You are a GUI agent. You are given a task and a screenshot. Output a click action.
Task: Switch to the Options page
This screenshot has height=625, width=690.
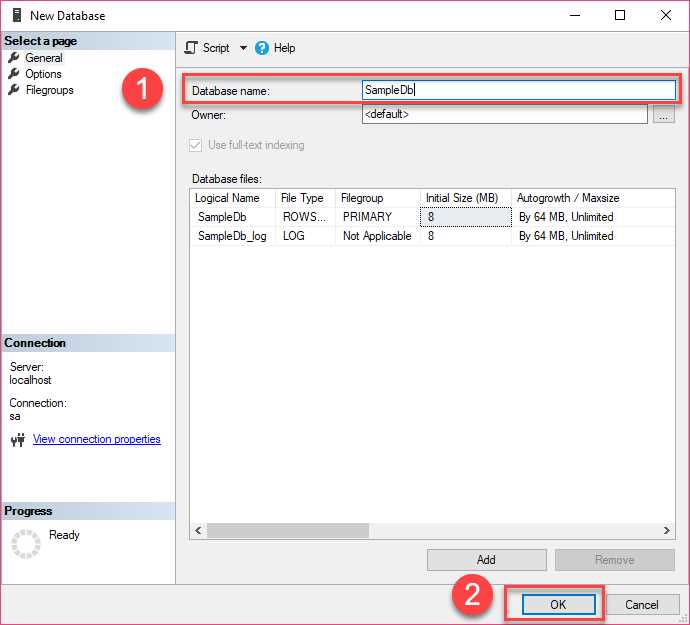point(43,74)
